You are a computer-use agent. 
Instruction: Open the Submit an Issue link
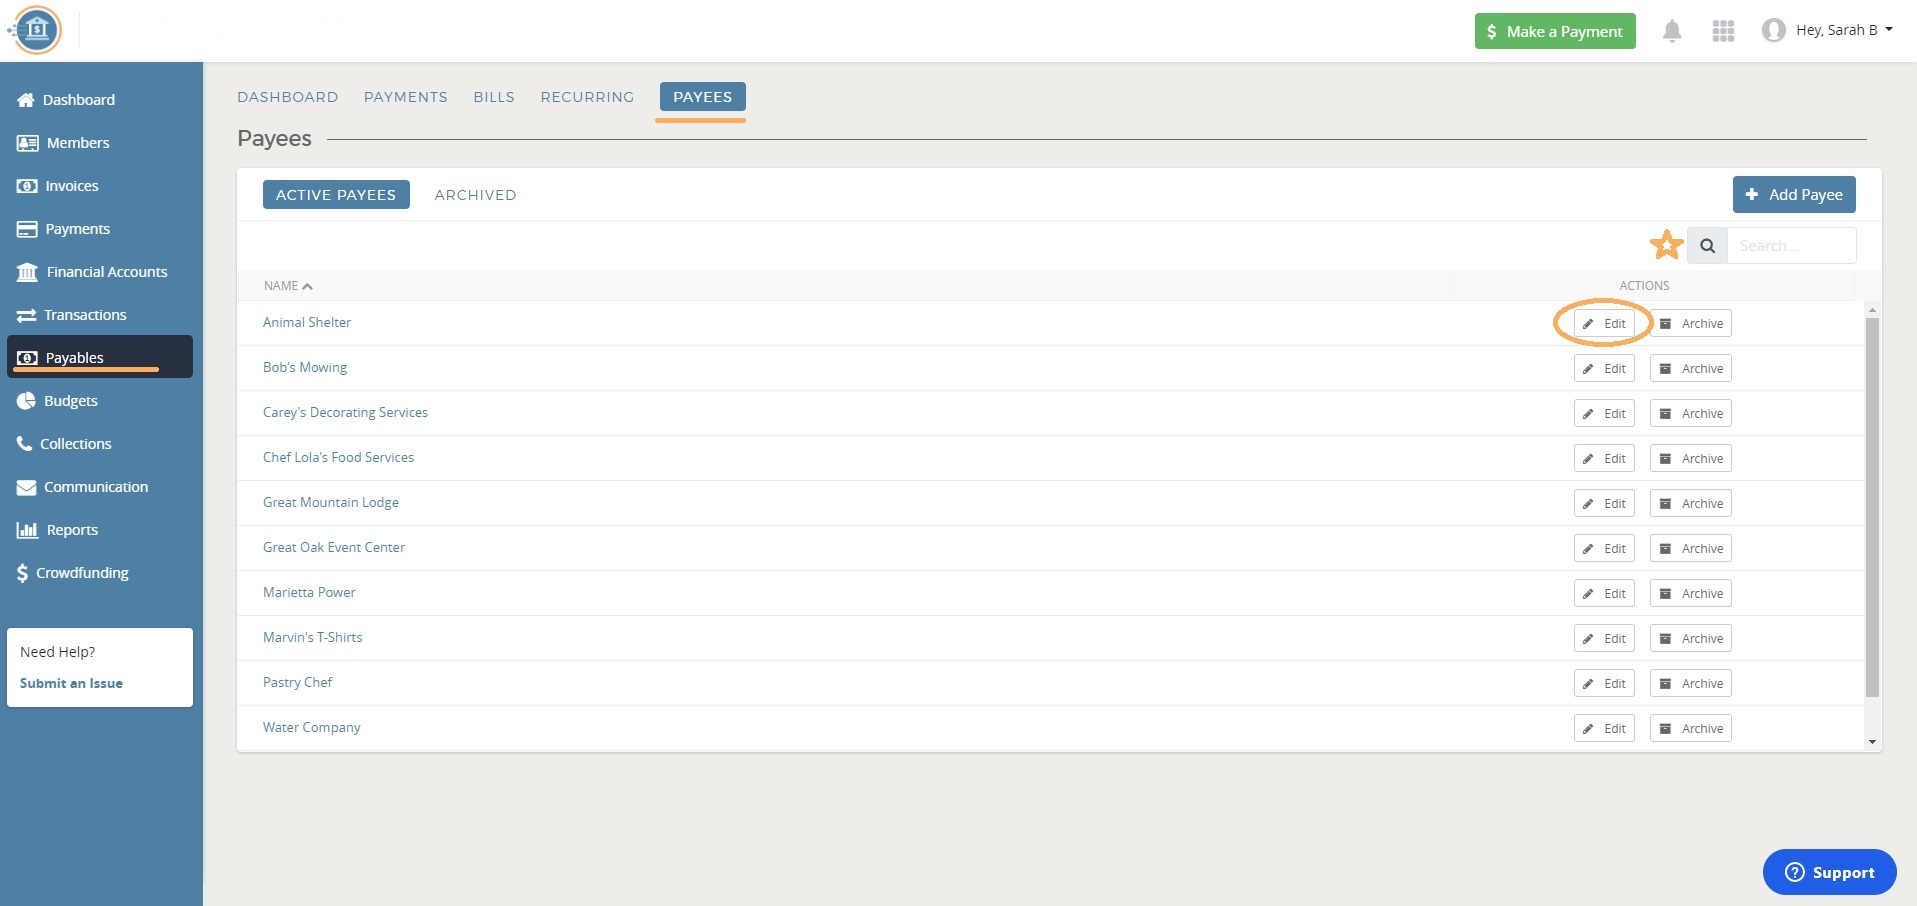71,683
